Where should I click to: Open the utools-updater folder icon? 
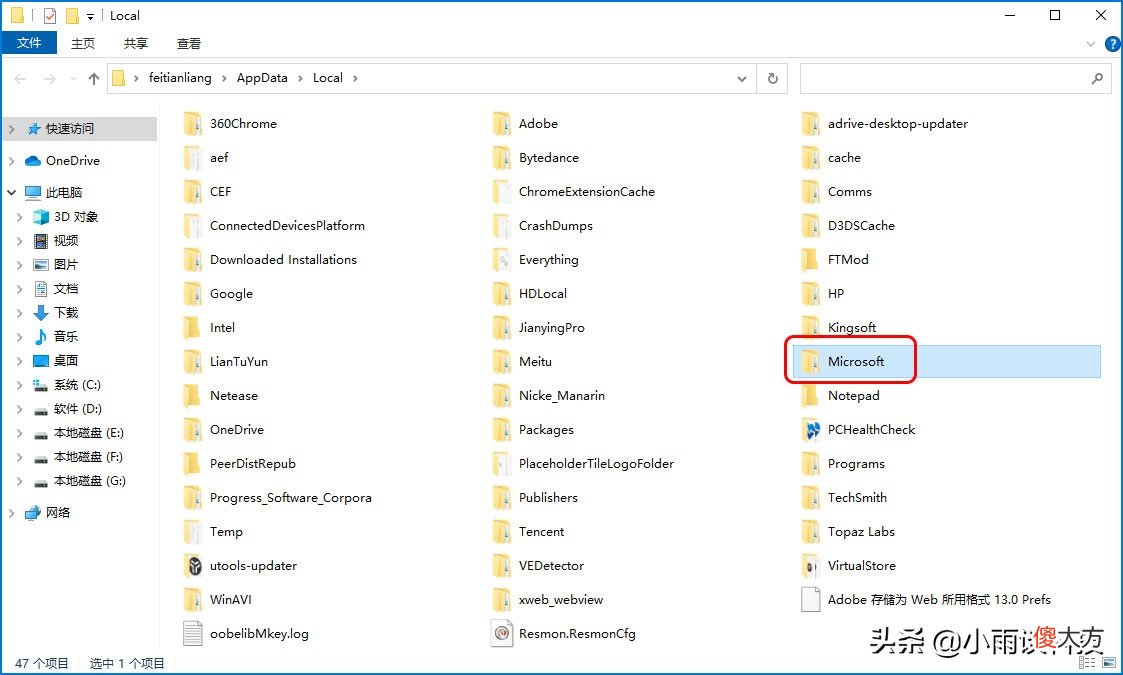pyautogui.click(x=193, y=565)
